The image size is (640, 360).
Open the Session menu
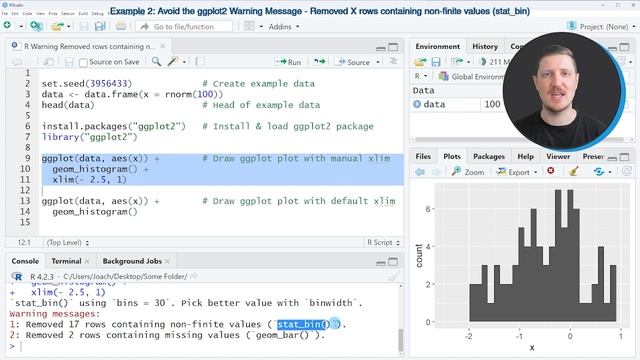click(x=68, y=13)
